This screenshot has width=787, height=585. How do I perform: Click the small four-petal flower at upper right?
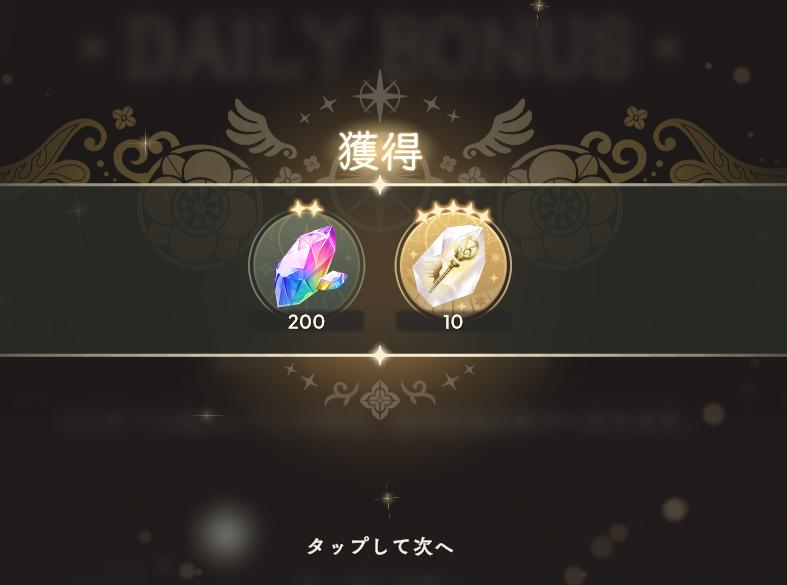(636, 117)
